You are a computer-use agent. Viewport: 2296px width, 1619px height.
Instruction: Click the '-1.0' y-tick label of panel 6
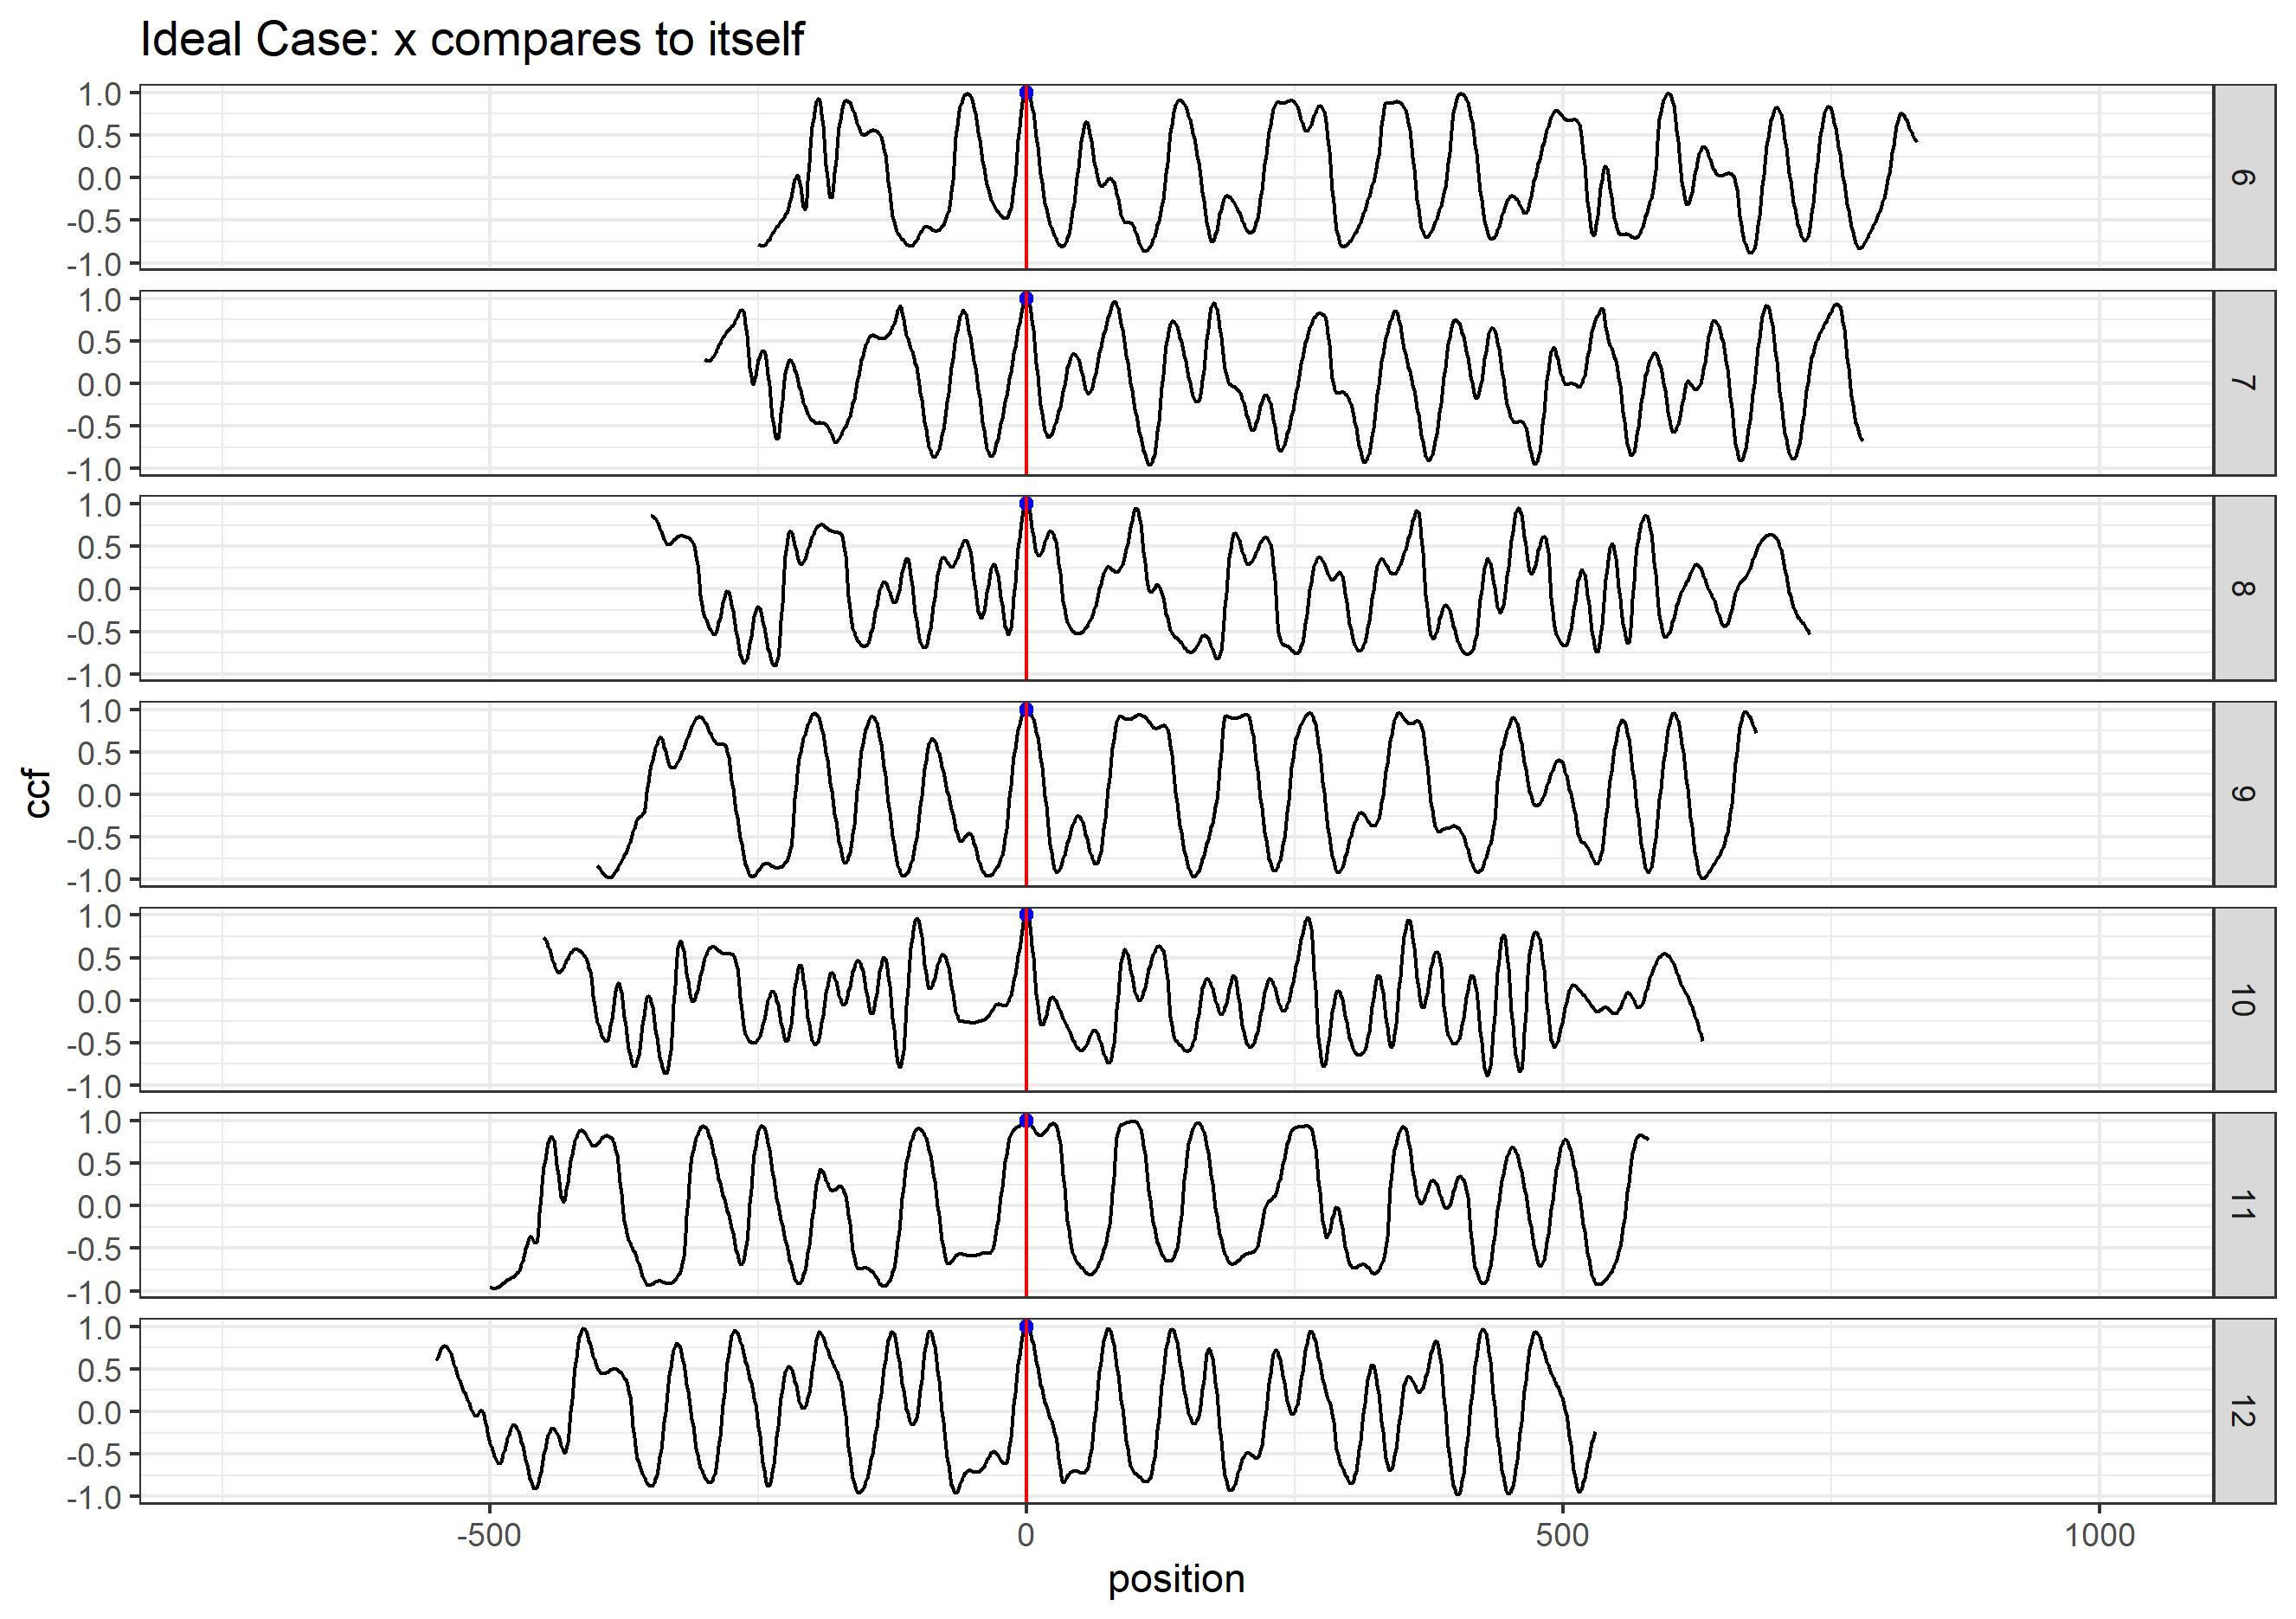(x=94, y=265)
